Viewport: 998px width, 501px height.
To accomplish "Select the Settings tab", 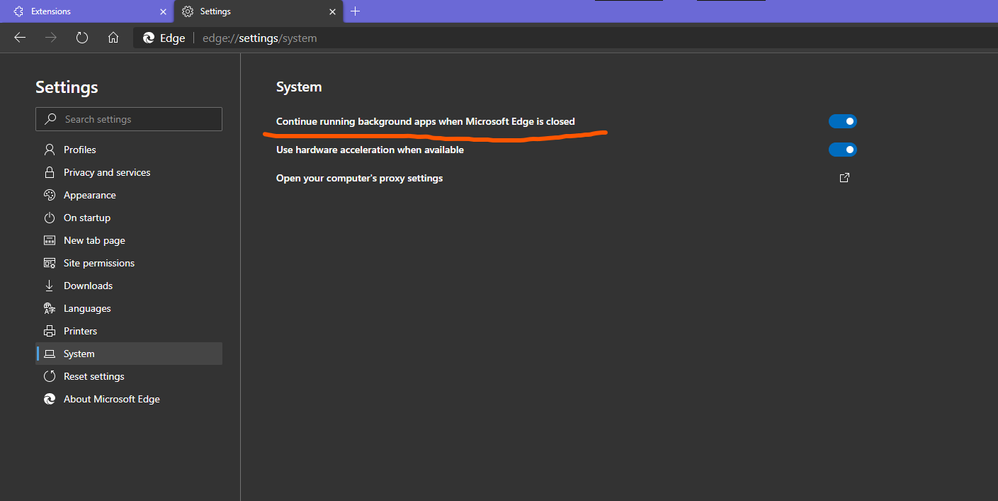I will 258,11.
